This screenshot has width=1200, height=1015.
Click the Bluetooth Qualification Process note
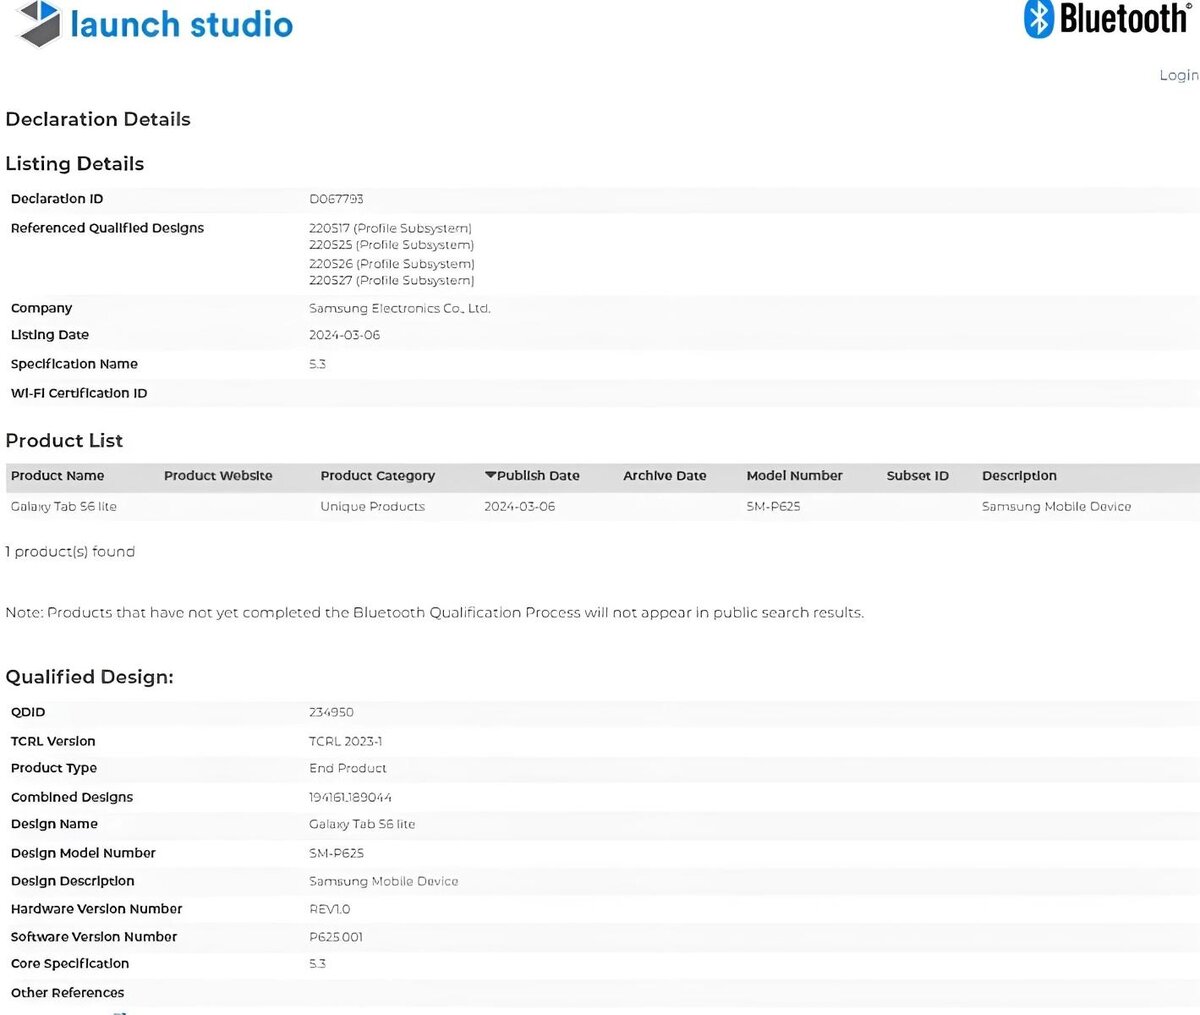tap(434, 612)
